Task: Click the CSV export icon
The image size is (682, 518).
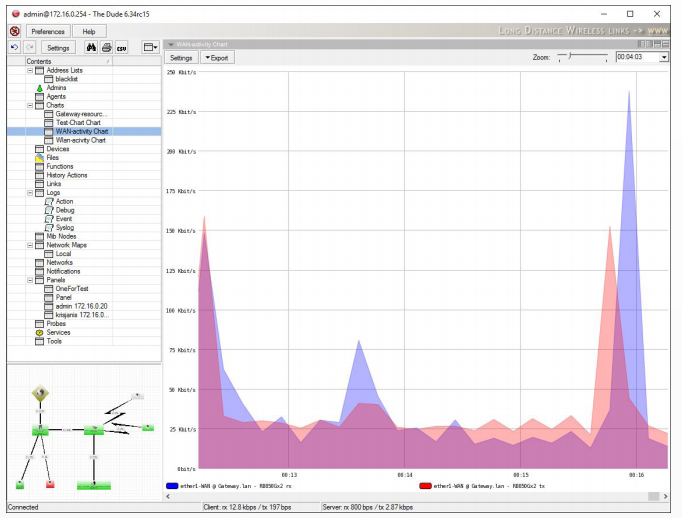Action: click(121, 47)
